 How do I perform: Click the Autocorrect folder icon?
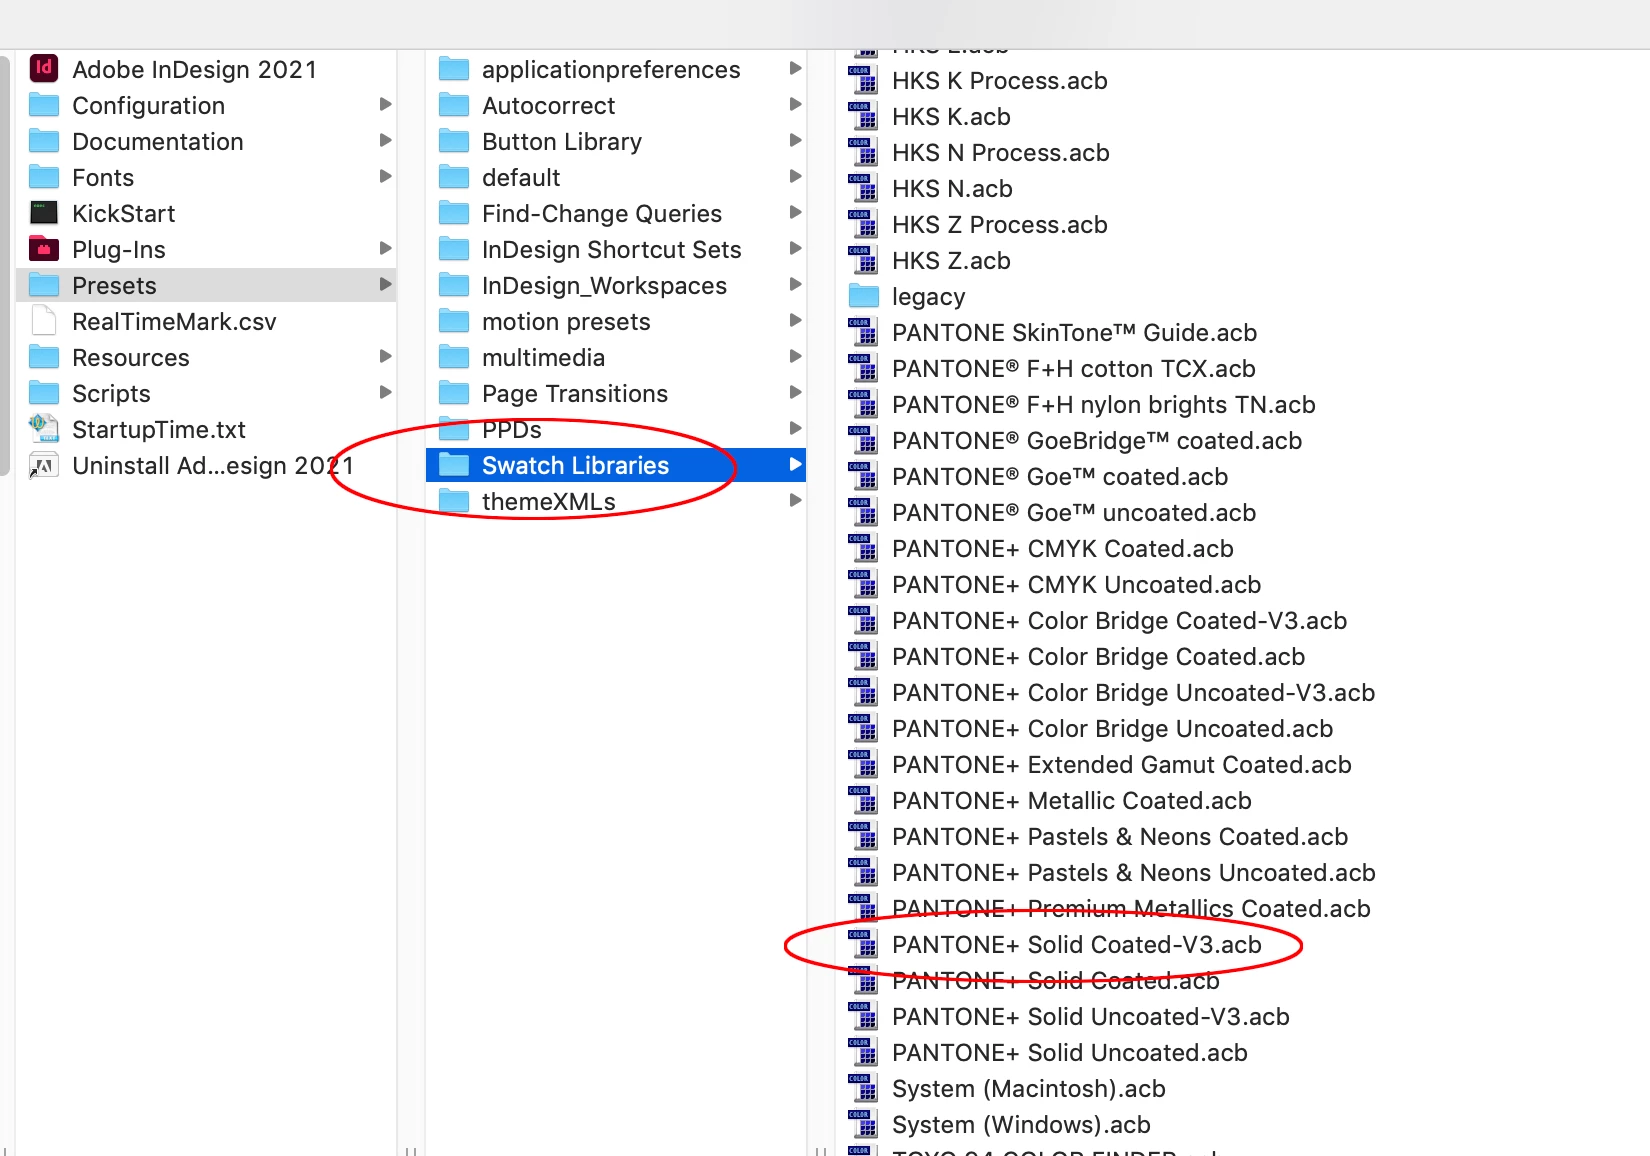click(x=454, y=105)
